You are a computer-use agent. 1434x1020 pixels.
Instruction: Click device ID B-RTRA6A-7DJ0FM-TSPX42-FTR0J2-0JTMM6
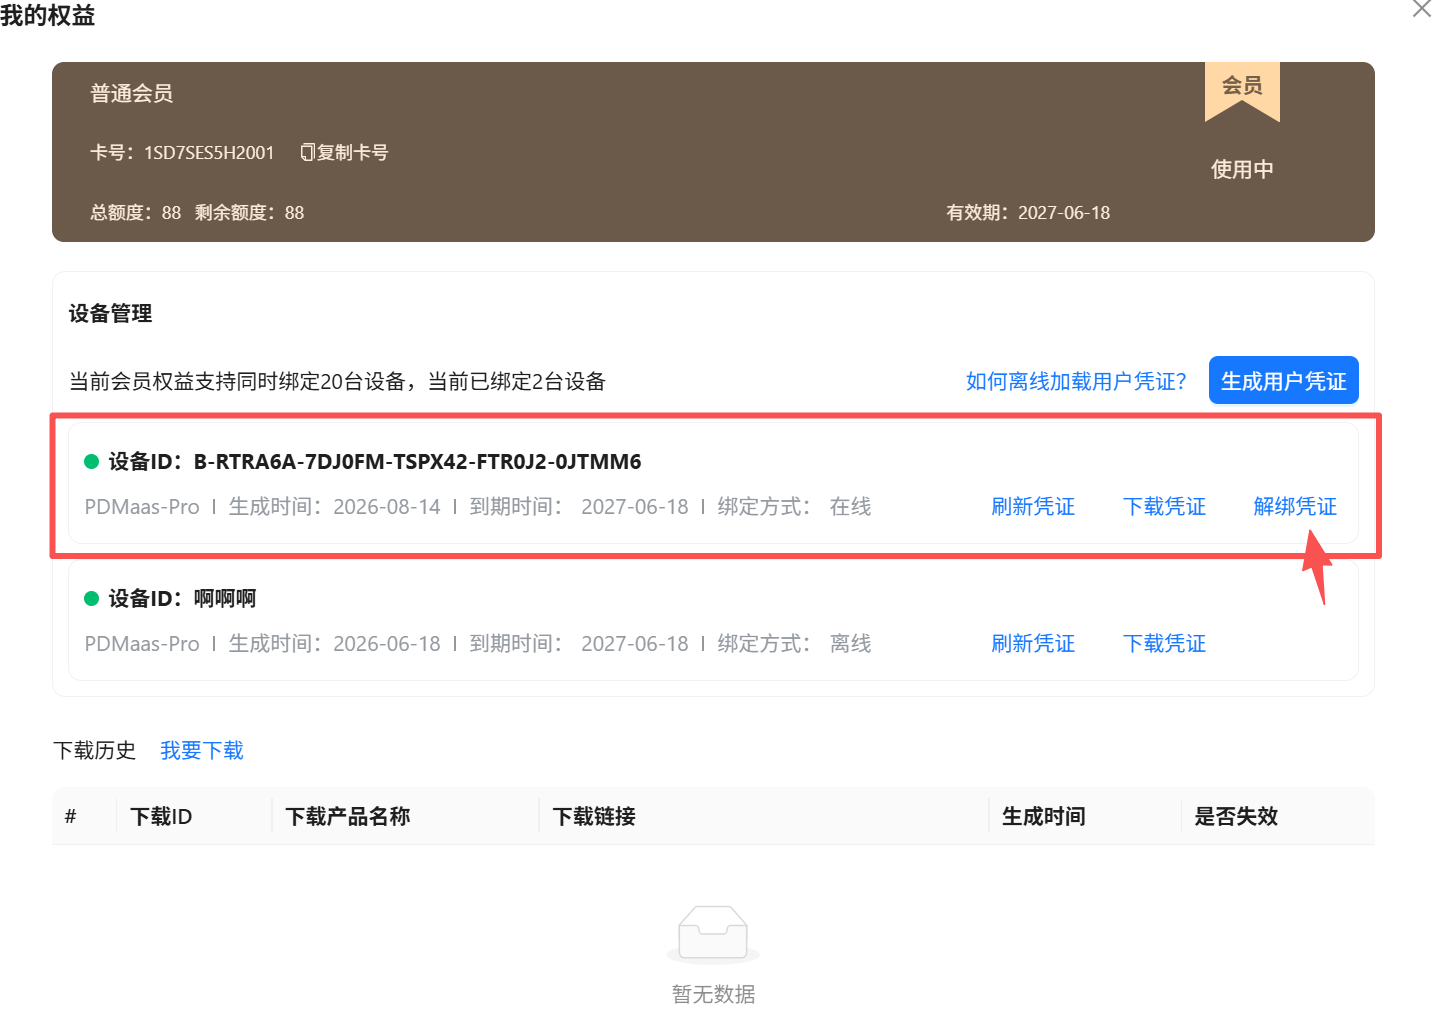coord(417,461)
